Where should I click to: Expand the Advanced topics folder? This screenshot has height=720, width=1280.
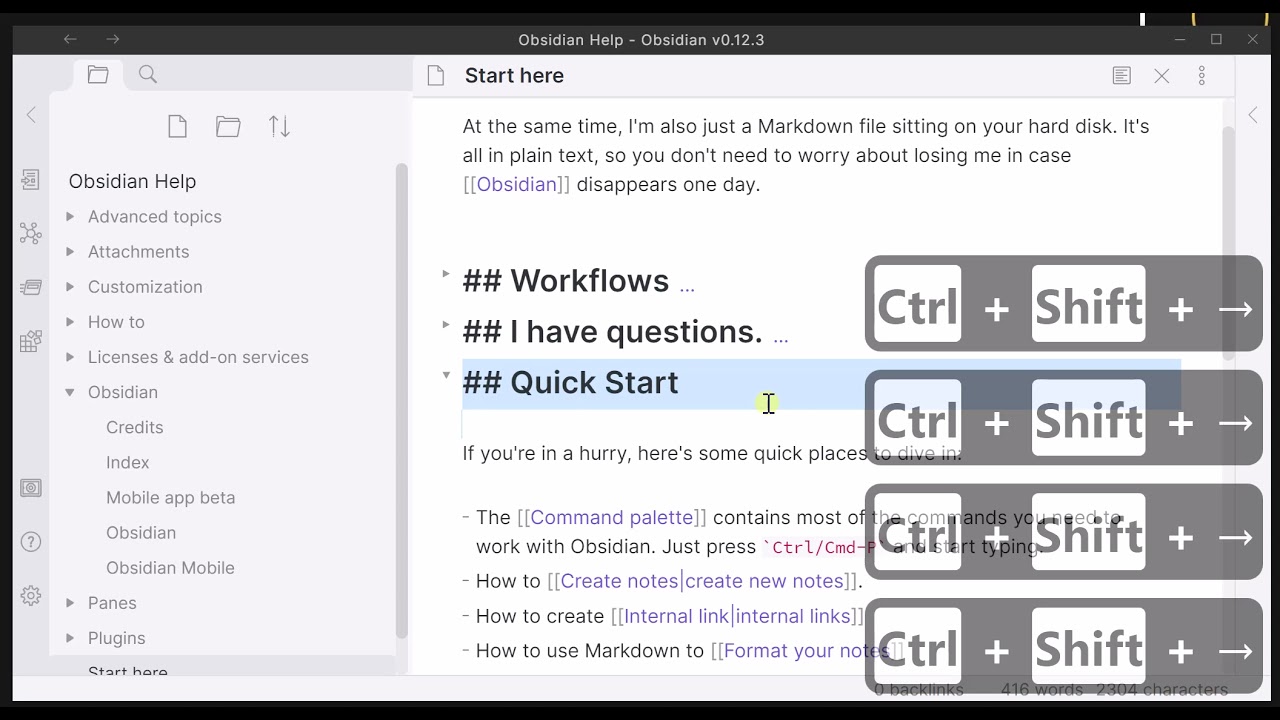point(70,217)
